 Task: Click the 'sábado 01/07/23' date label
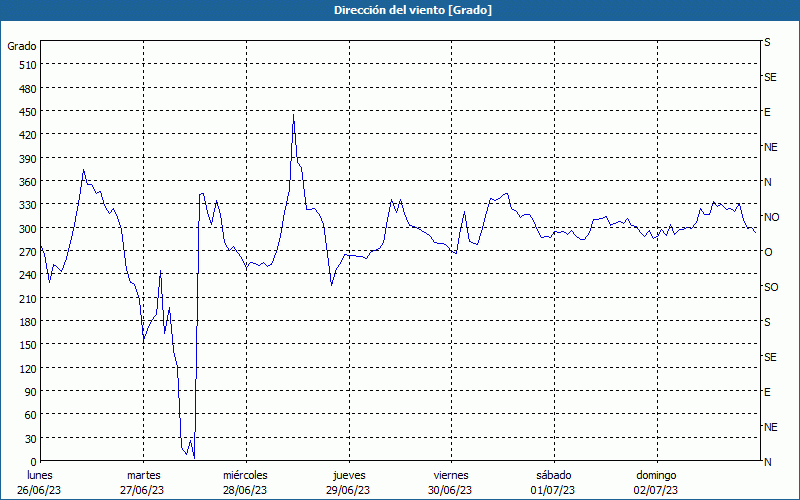point(554,483)
